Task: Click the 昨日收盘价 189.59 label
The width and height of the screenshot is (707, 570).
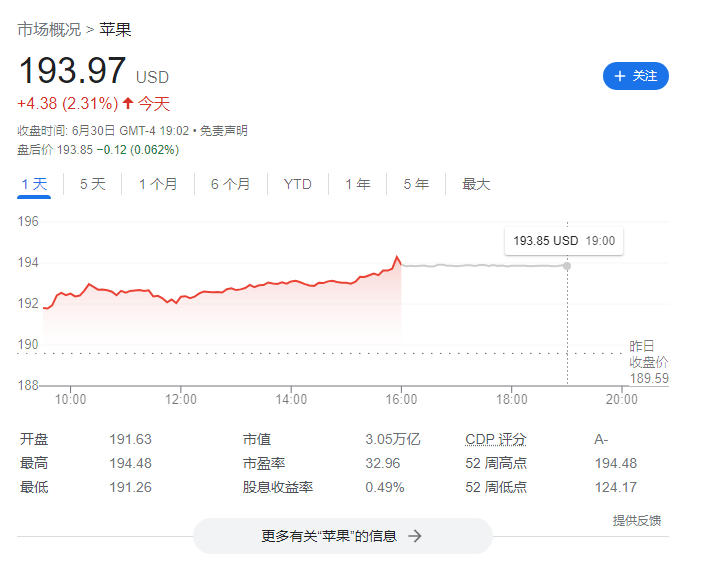Action: [x=648, y=362]
